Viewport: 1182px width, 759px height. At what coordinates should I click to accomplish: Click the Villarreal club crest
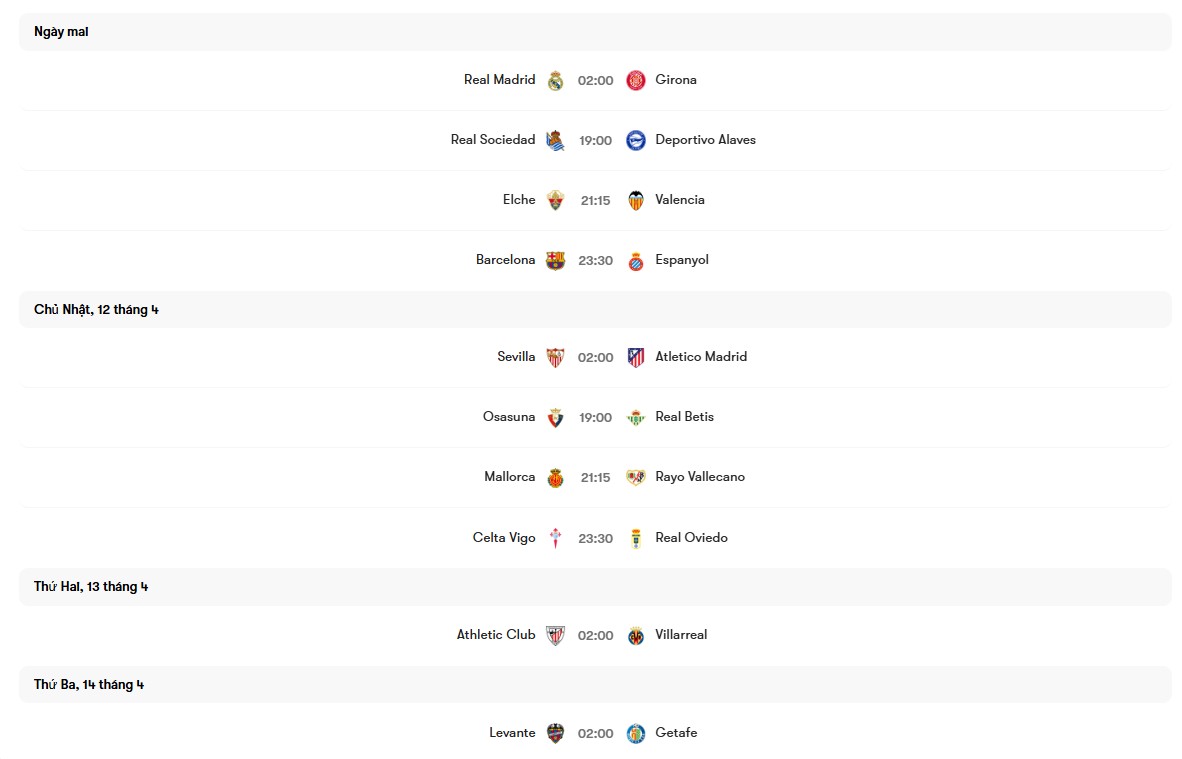[x=636, y=635]
